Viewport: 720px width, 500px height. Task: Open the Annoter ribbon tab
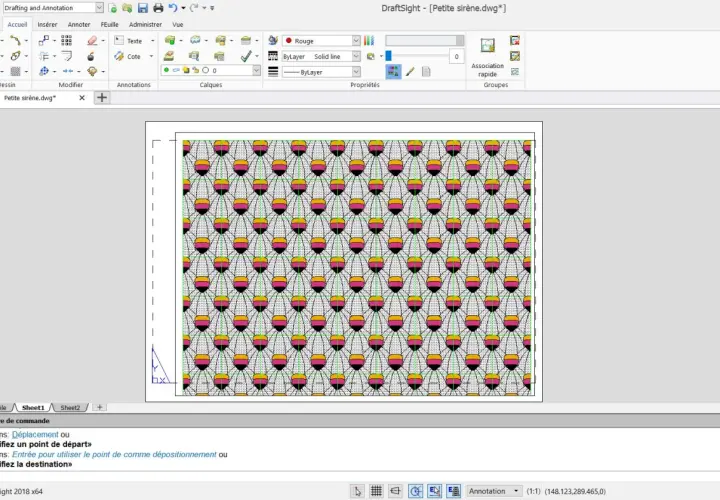[79, 24]
